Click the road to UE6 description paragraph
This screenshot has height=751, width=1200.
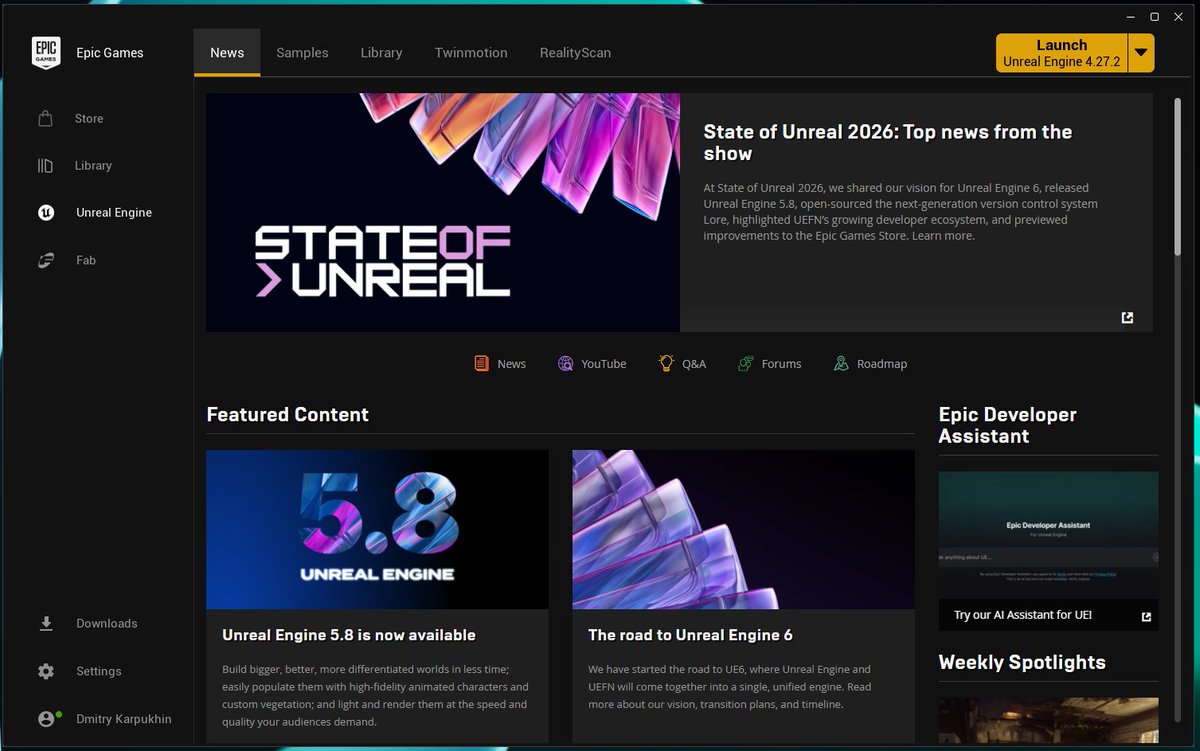coord(730,686)
